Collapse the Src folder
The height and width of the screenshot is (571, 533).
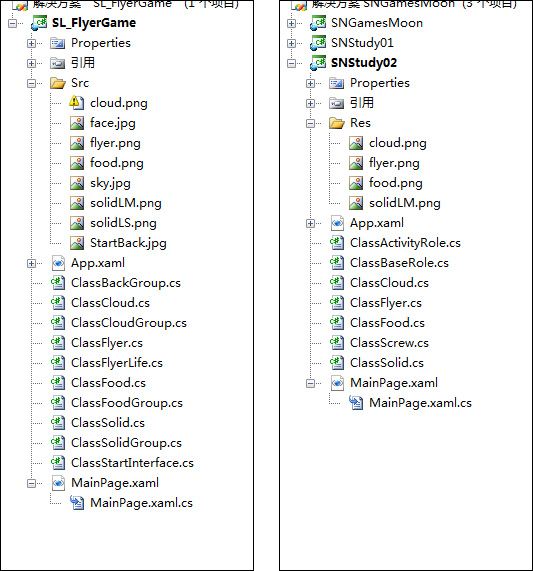(x=32, y=84)
